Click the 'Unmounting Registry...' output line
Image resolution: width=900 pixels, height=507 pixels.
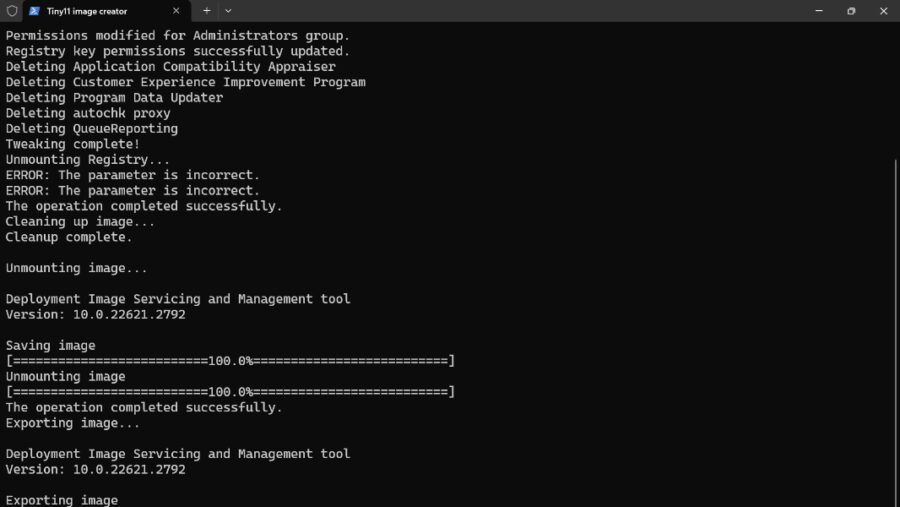point(88,160)
